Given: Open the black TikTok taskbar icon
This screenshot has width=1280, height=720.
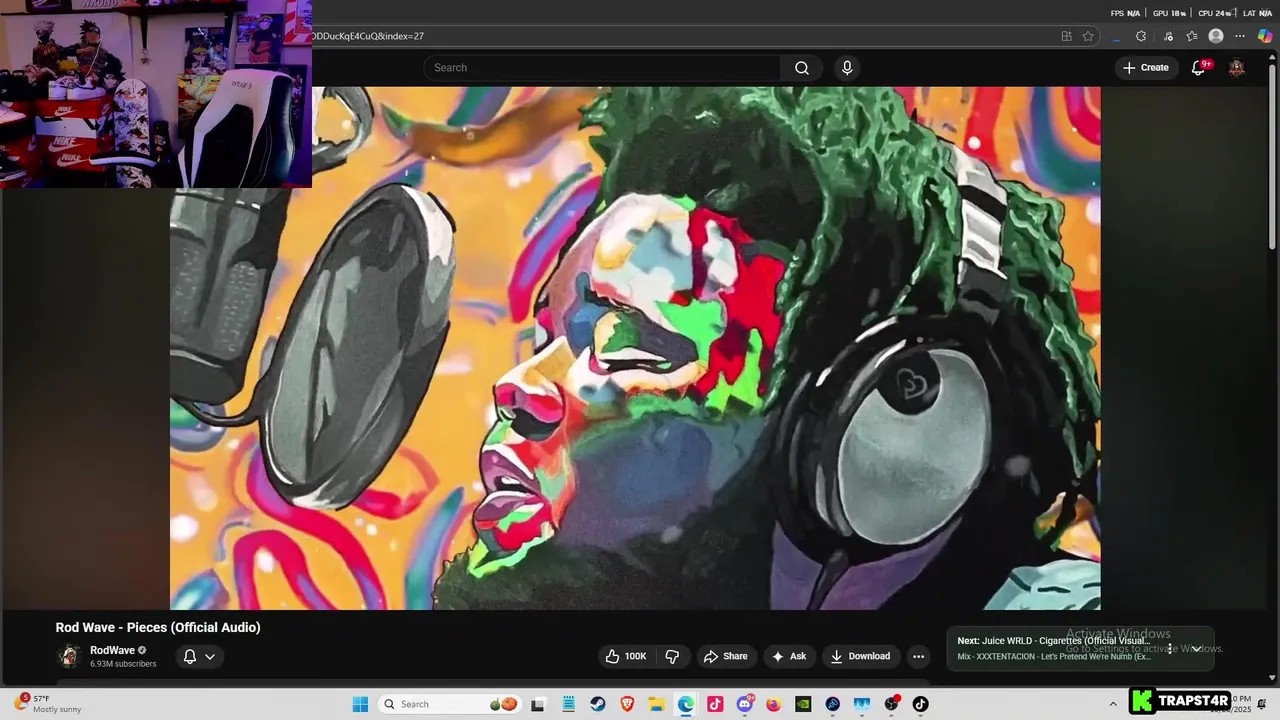Looking at the screenshot, I should (x=920, y=704).
